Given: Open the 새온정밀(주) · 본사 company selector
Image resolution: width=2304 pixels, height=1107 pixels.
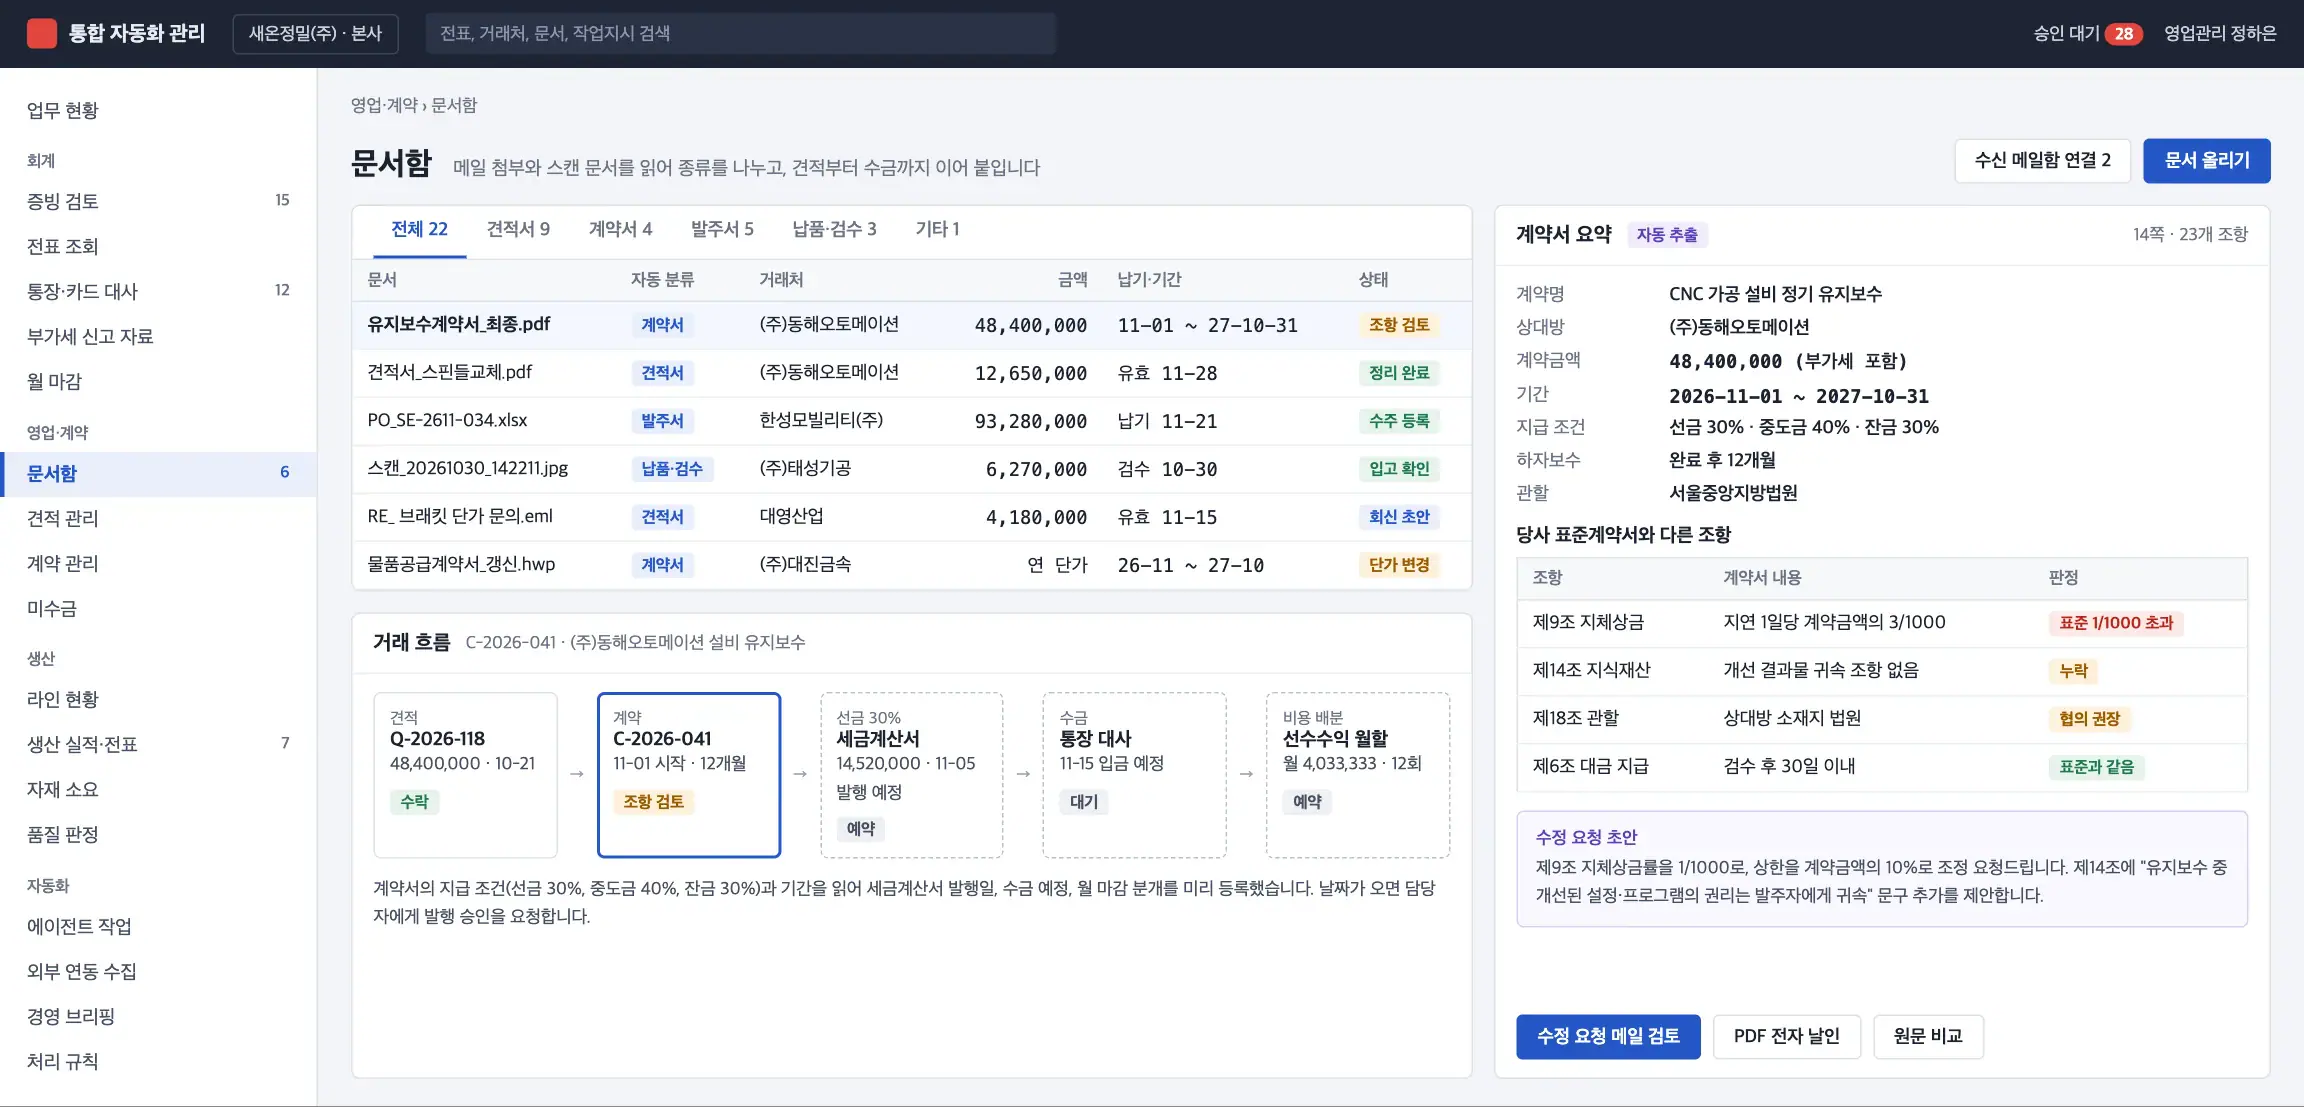Looking at the screenshot, I should 315,33.
